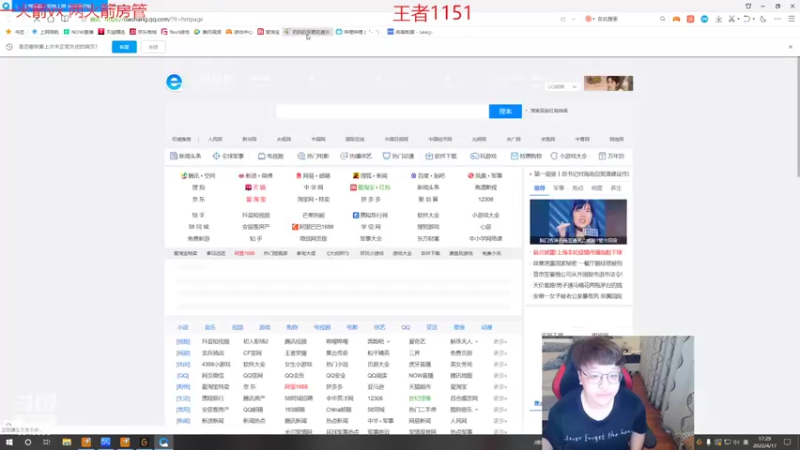The image size is (800, 450).
Task: Open File Explorer from the taskbar
Action: [66, 442]
